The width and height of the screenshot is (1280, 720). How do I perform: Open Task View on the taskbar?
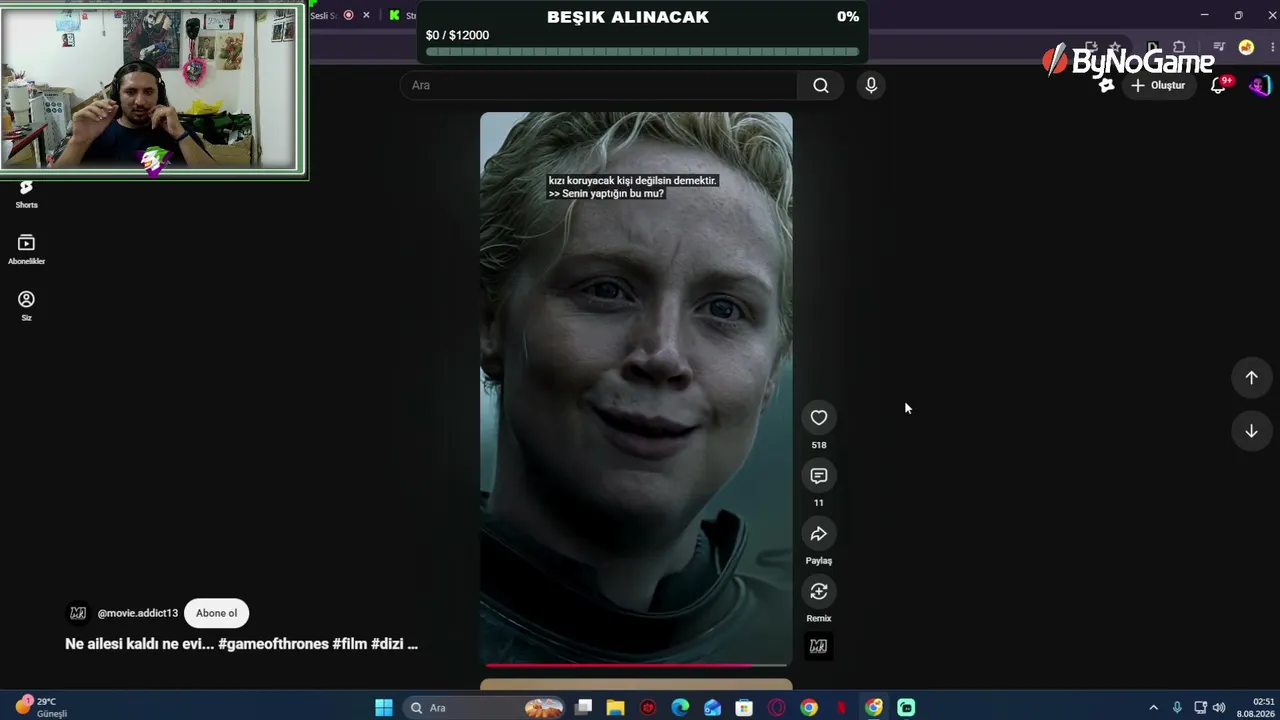584,708
